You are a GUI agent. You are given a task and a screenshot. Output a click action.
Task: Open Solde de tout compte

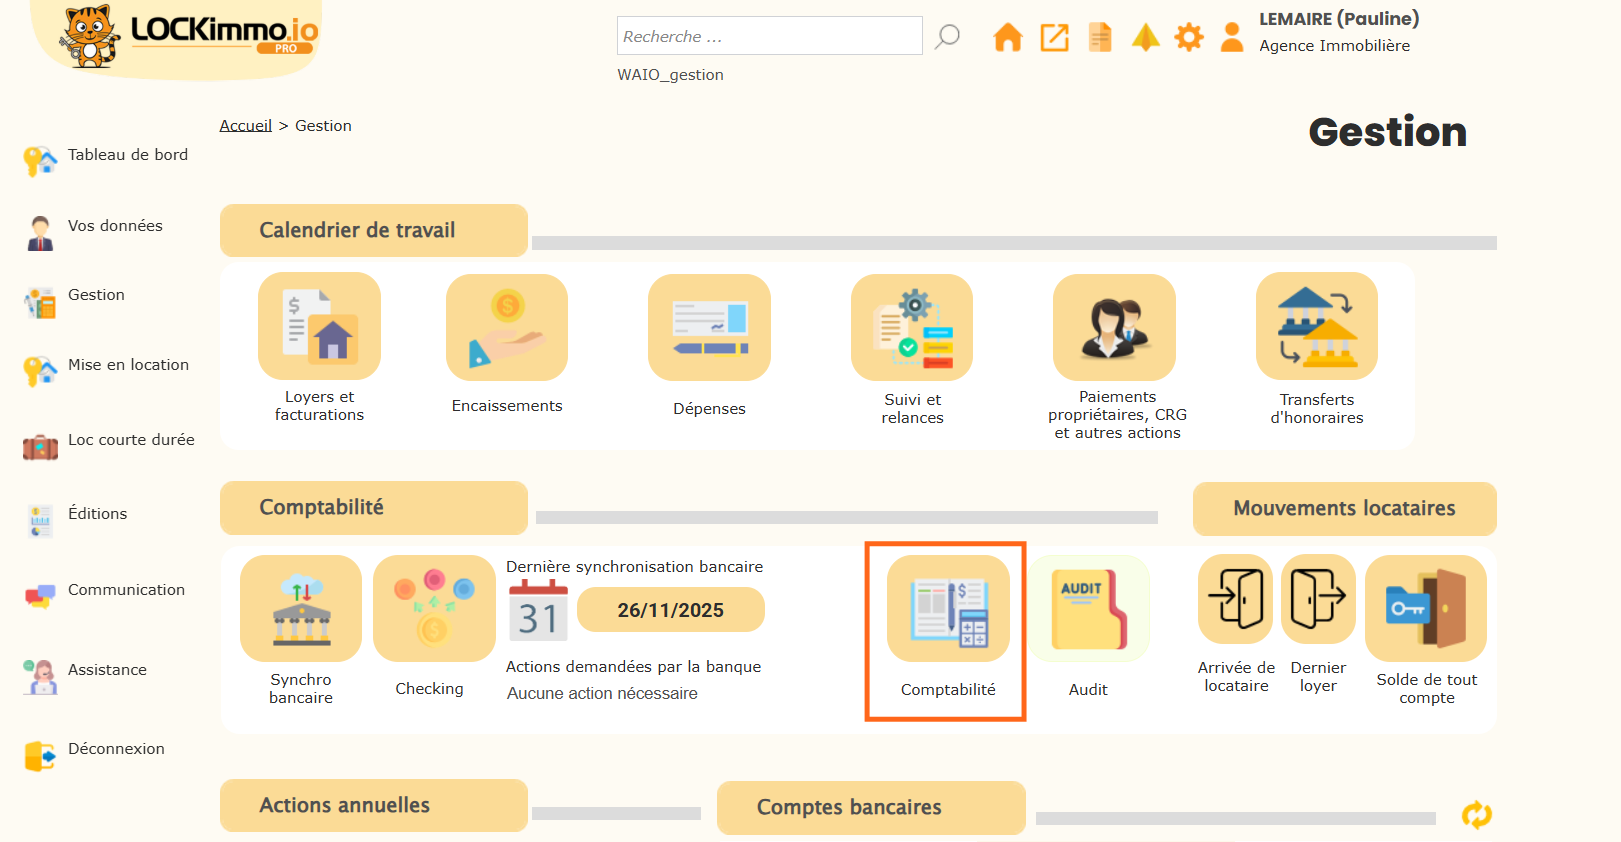point(1426,609)
